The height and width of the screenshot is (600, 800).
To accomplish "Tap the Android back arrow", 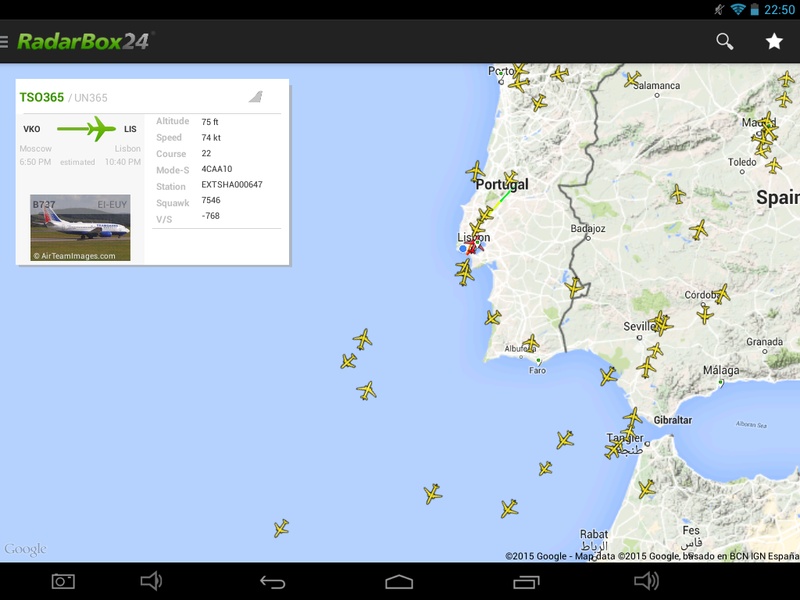I will tap(272, 582).
